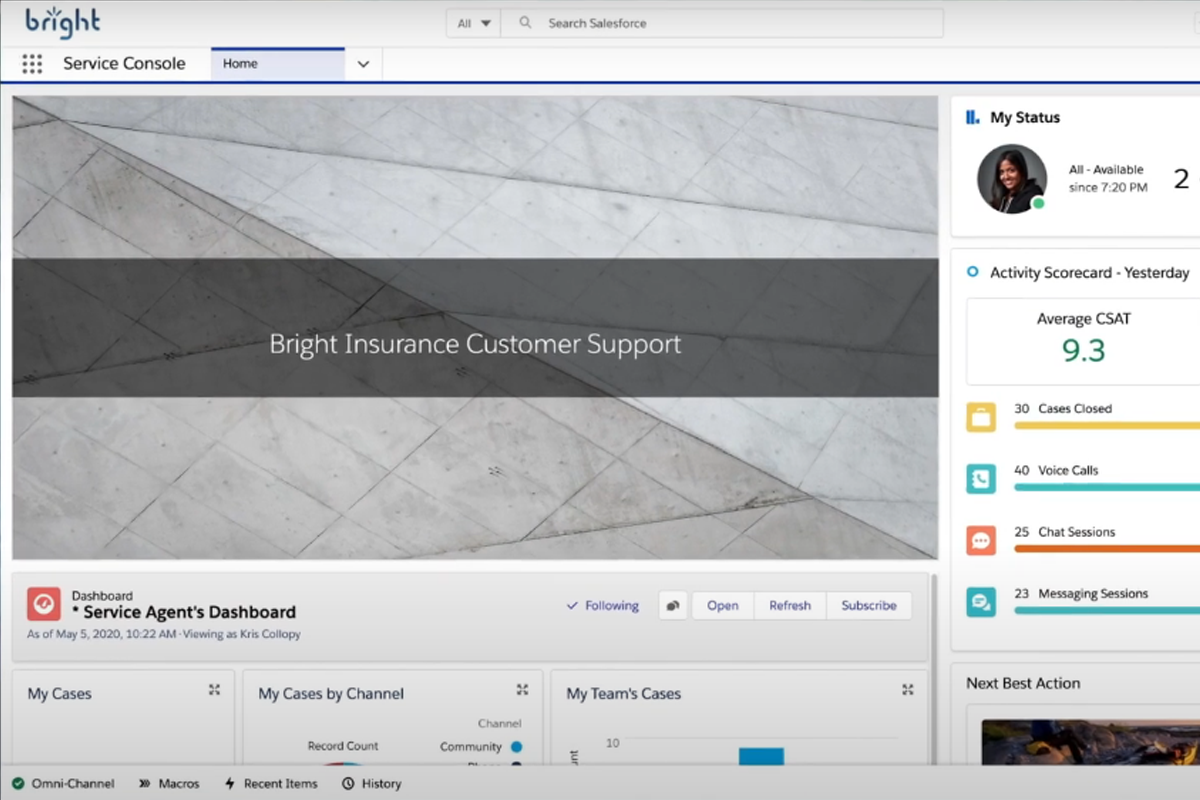This screenshot has width=1200, height=800.
Task: Click the Bright logo
Action: click(62, 21)
